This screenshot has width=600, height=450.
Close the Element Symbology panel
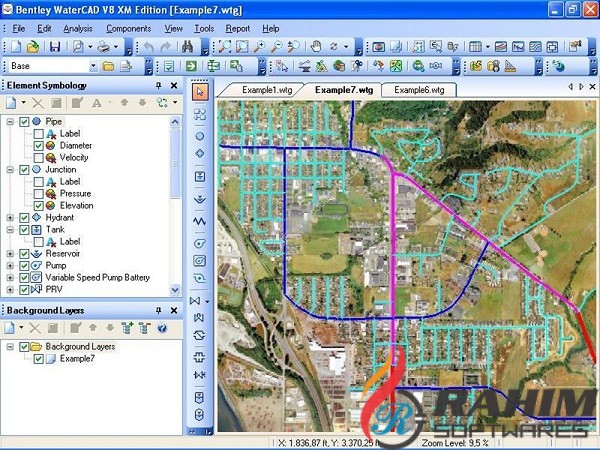pos(174,85)
